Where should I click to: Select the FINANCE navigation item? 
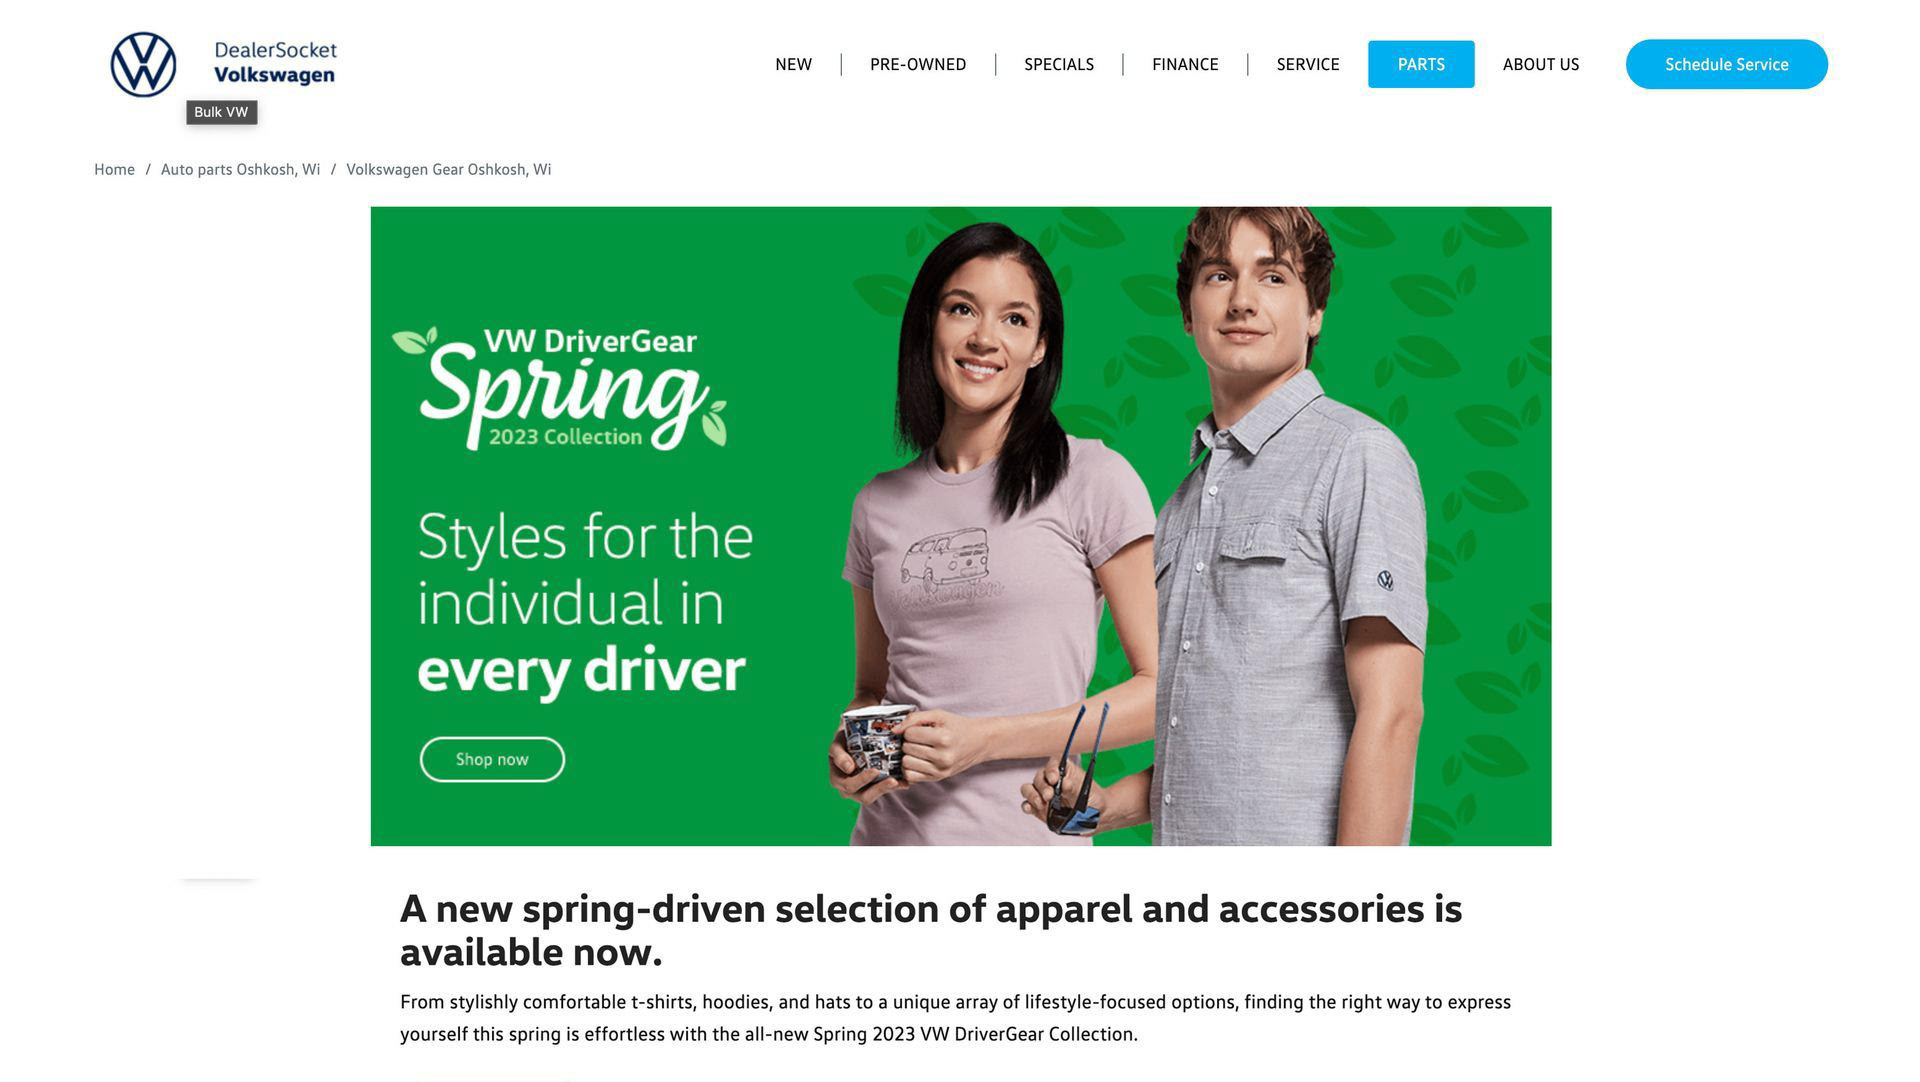click(x=1185, y=64)
